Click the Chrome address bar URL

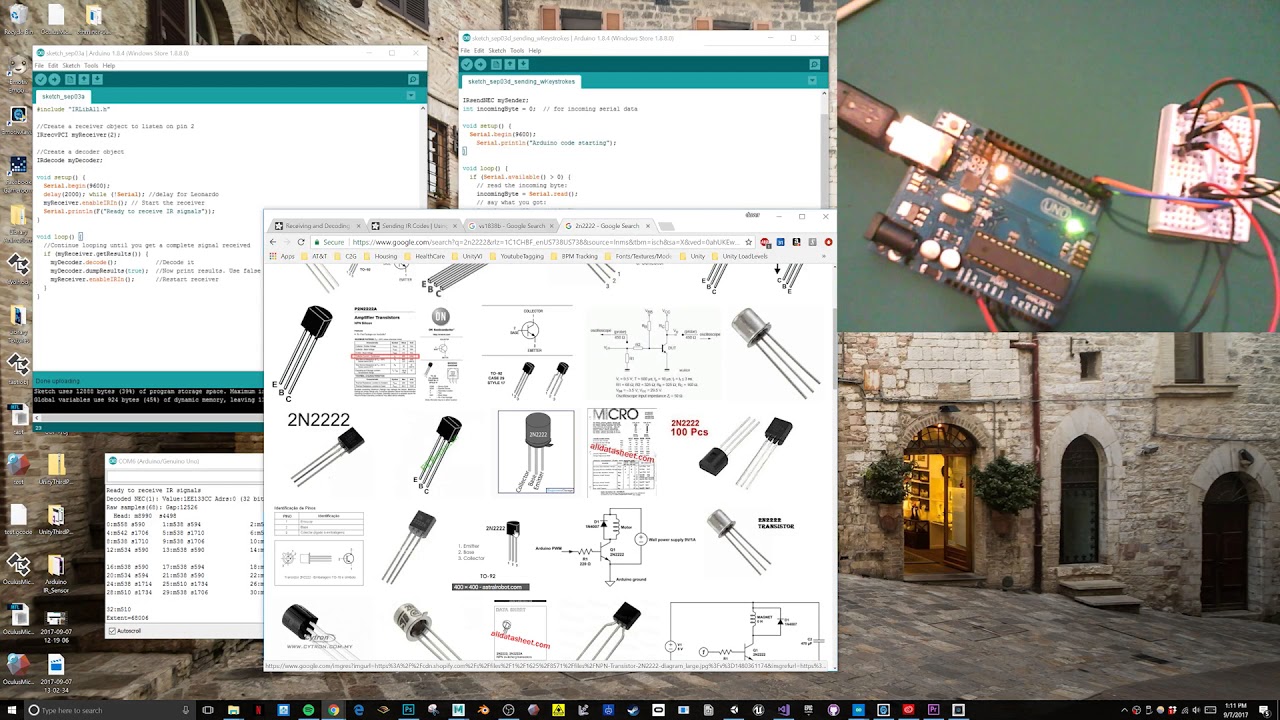click(545, 242)
